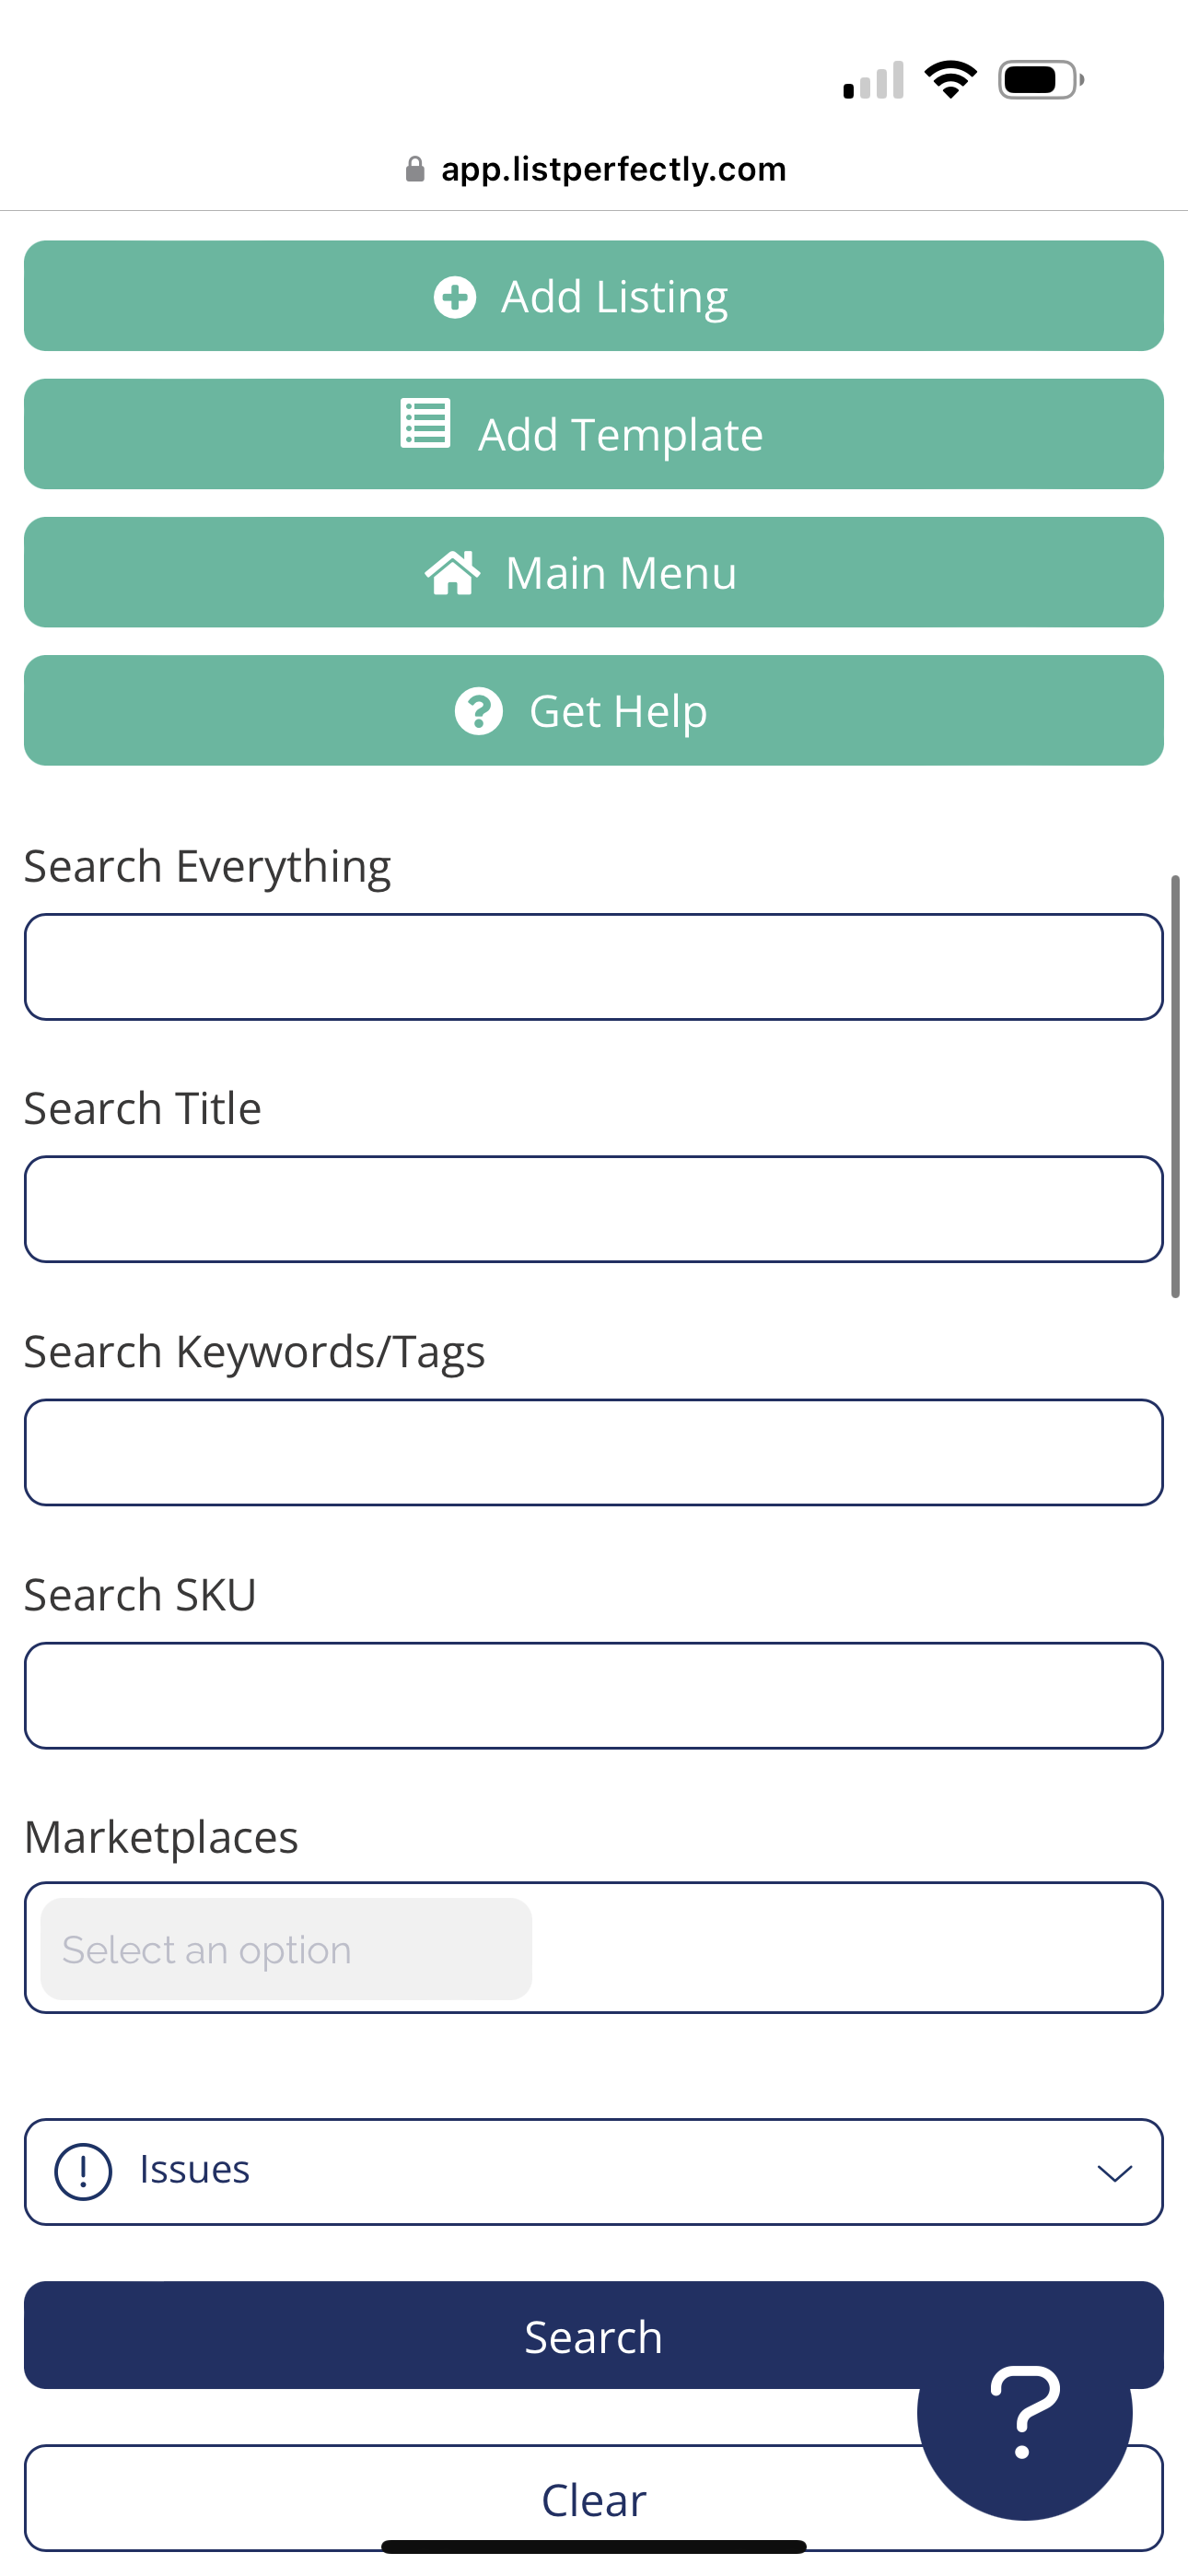1188x2576 pixels.
Task: Click the Add Template button
Action: (x=593, y=434)
